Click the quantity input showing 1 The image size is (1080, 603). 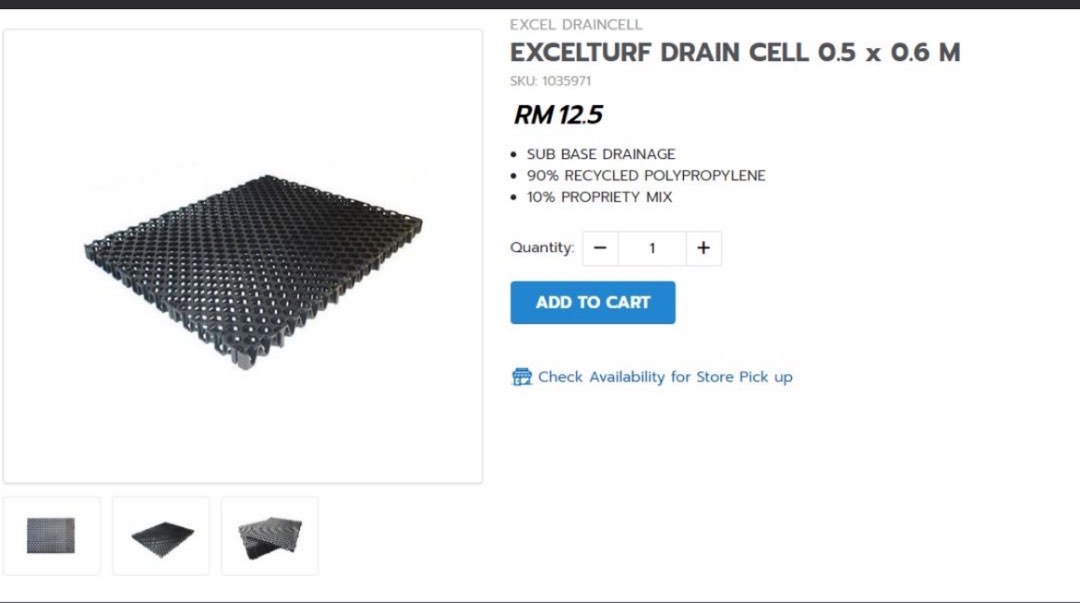pyautogui.click(x=651, y=247)
